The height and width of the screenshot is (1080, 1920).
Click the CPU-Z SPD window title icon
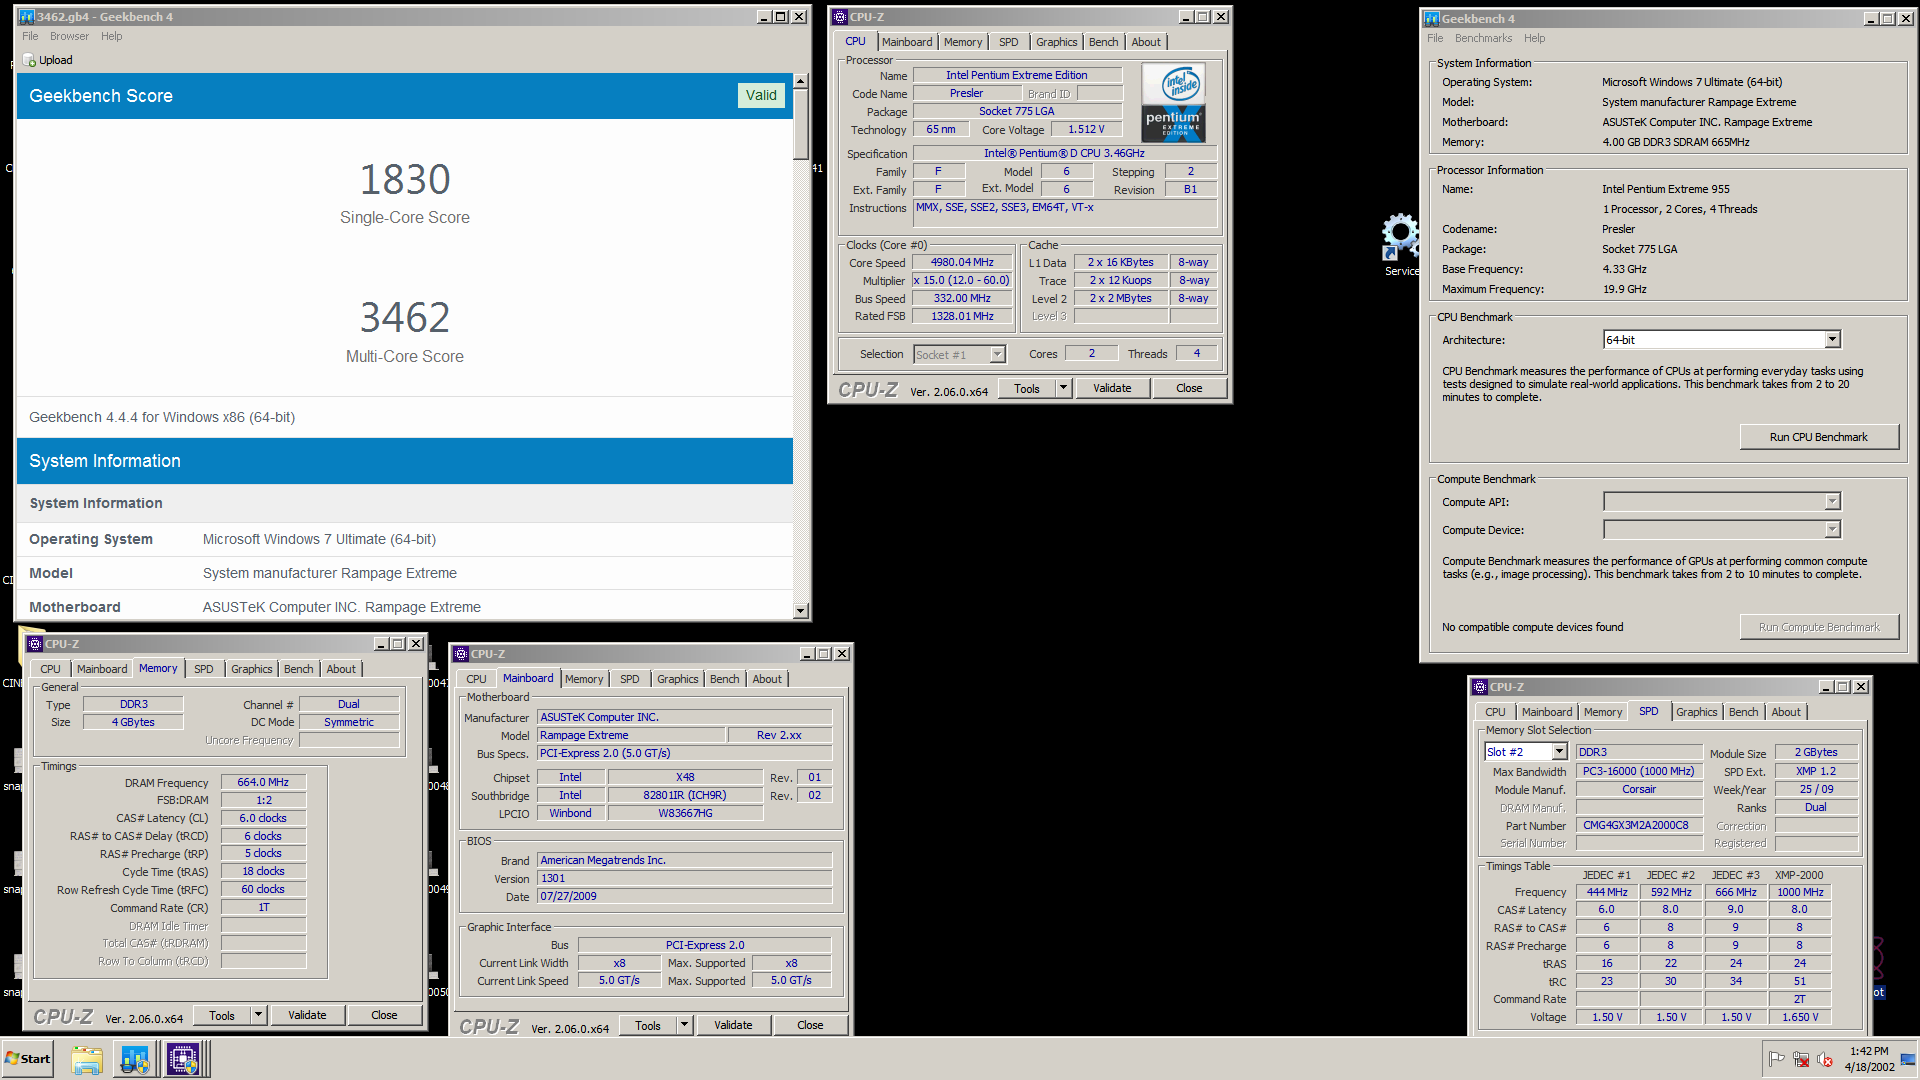point(1480,687)
